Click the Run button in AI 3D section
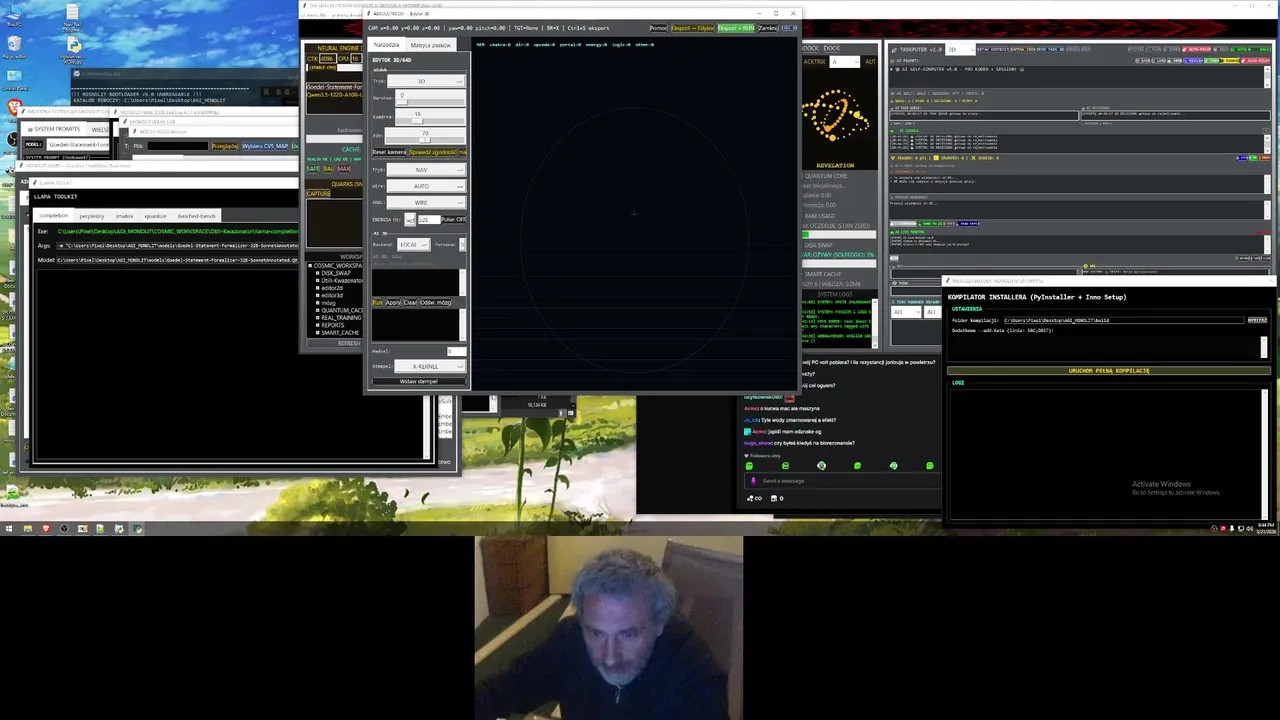This screenshot has height=720, width=1280. click(x=377, y=302)
